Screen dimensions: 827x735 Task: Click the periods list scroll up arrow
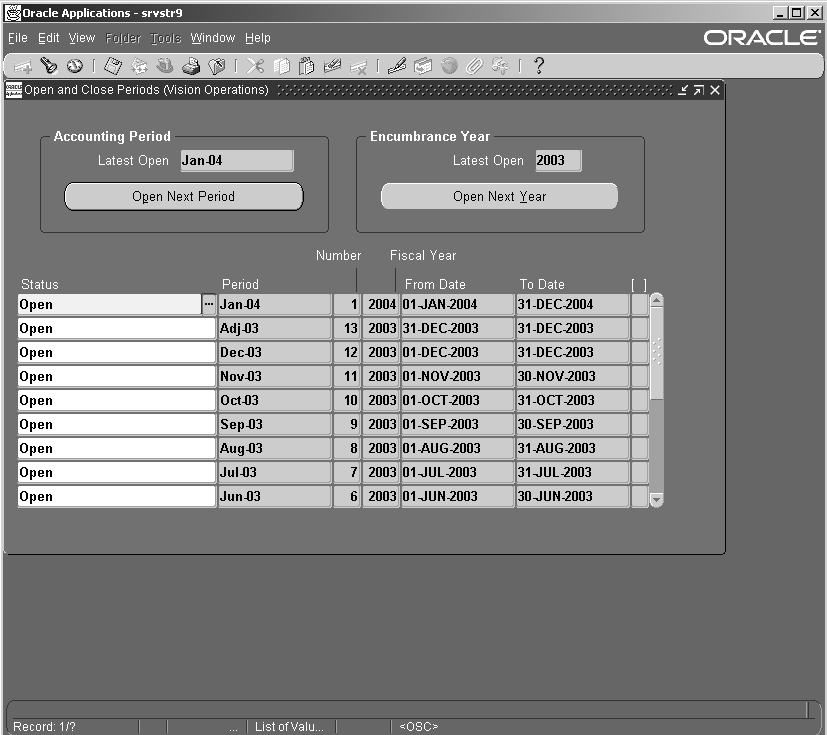click(656, 301)
